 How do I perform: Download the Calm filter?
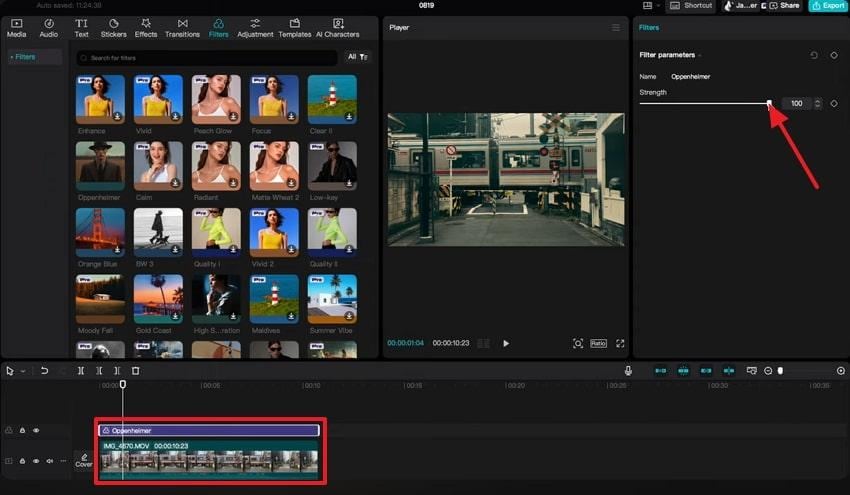tap(175, 183)
